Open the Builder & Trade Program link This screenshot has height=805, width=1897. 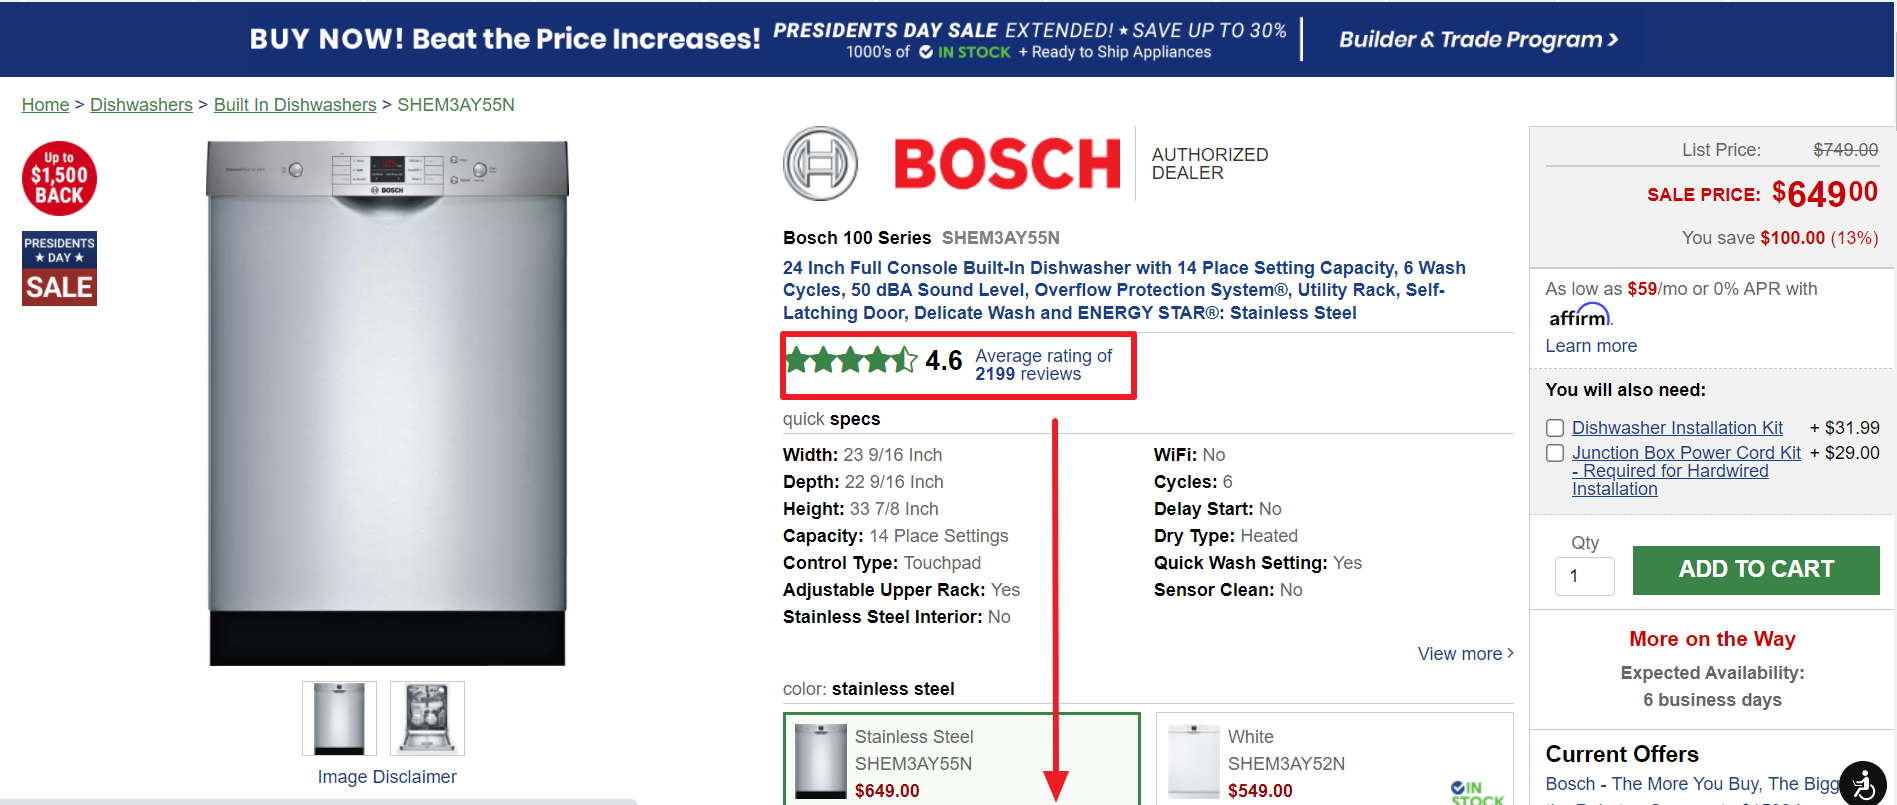tap(1478, 40)
